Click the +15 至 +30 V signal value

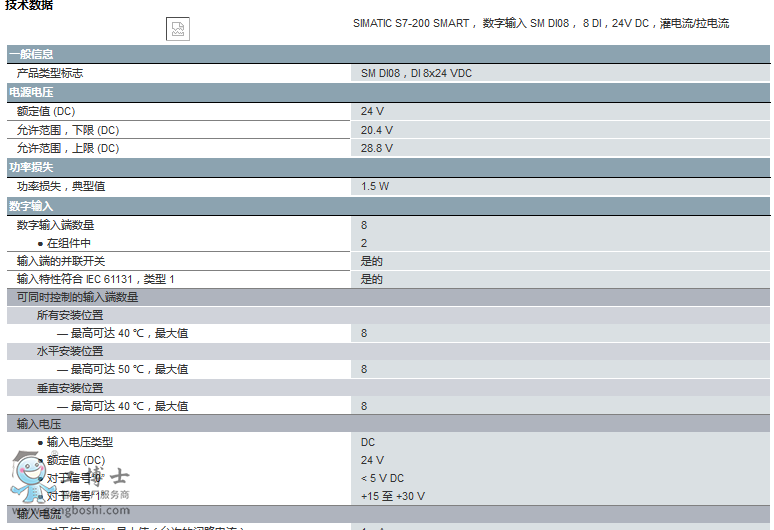click(393, 496)
